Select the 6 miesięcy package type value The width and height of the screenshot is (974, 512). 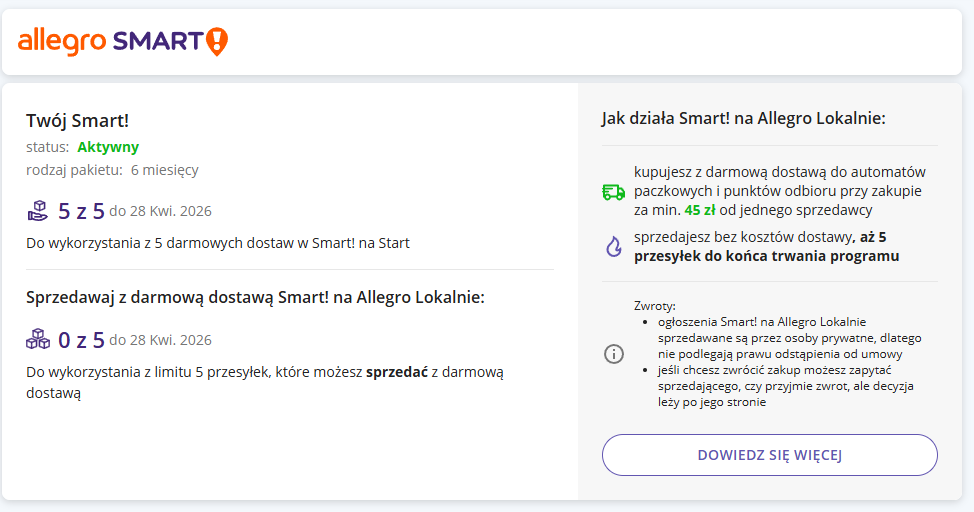[164, 169]
